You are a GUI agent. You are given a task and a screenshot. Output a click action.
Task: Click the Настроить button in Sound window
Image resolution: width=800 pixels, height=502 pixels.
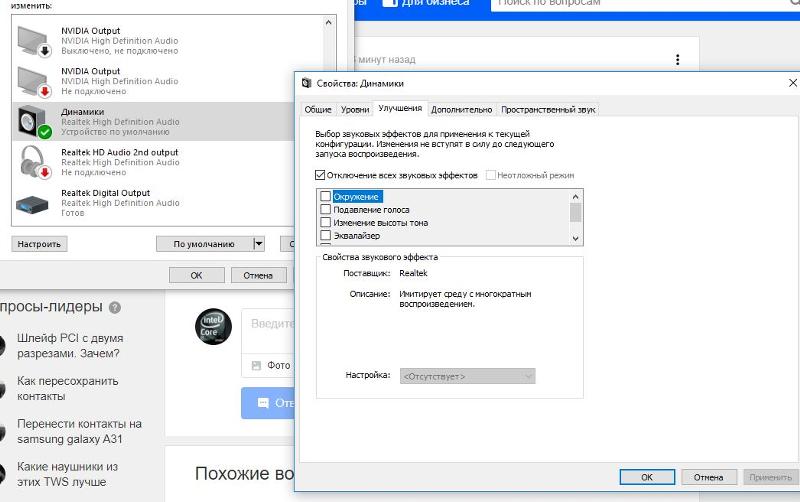point(39,244)
